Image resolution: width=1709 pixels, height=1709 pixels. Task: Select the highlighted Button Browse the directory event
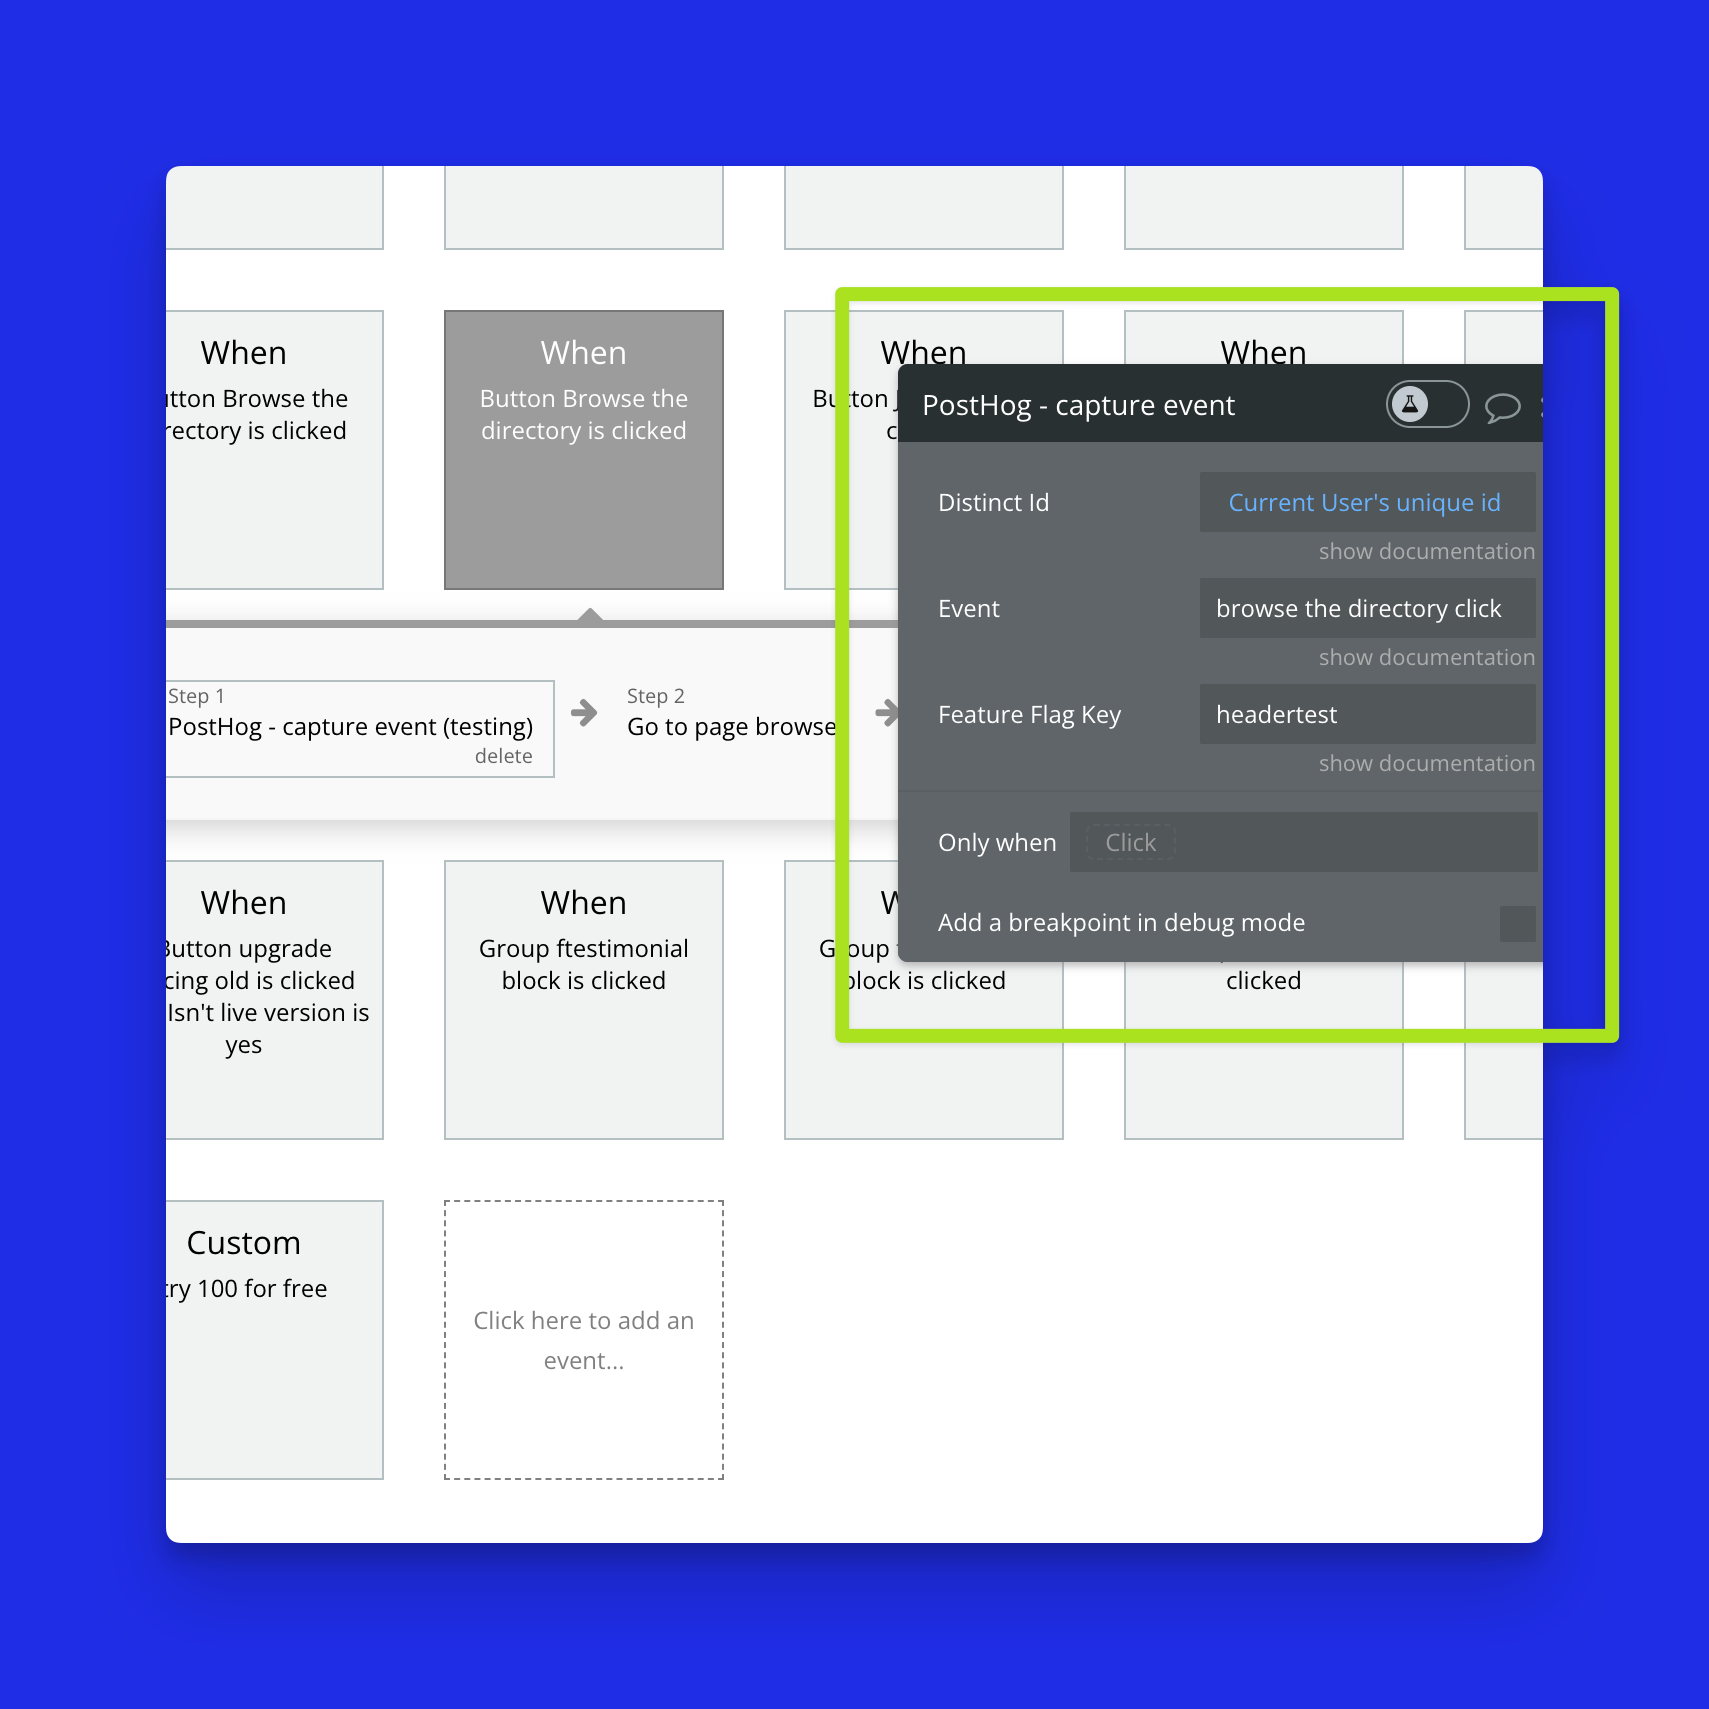[584, 450]
